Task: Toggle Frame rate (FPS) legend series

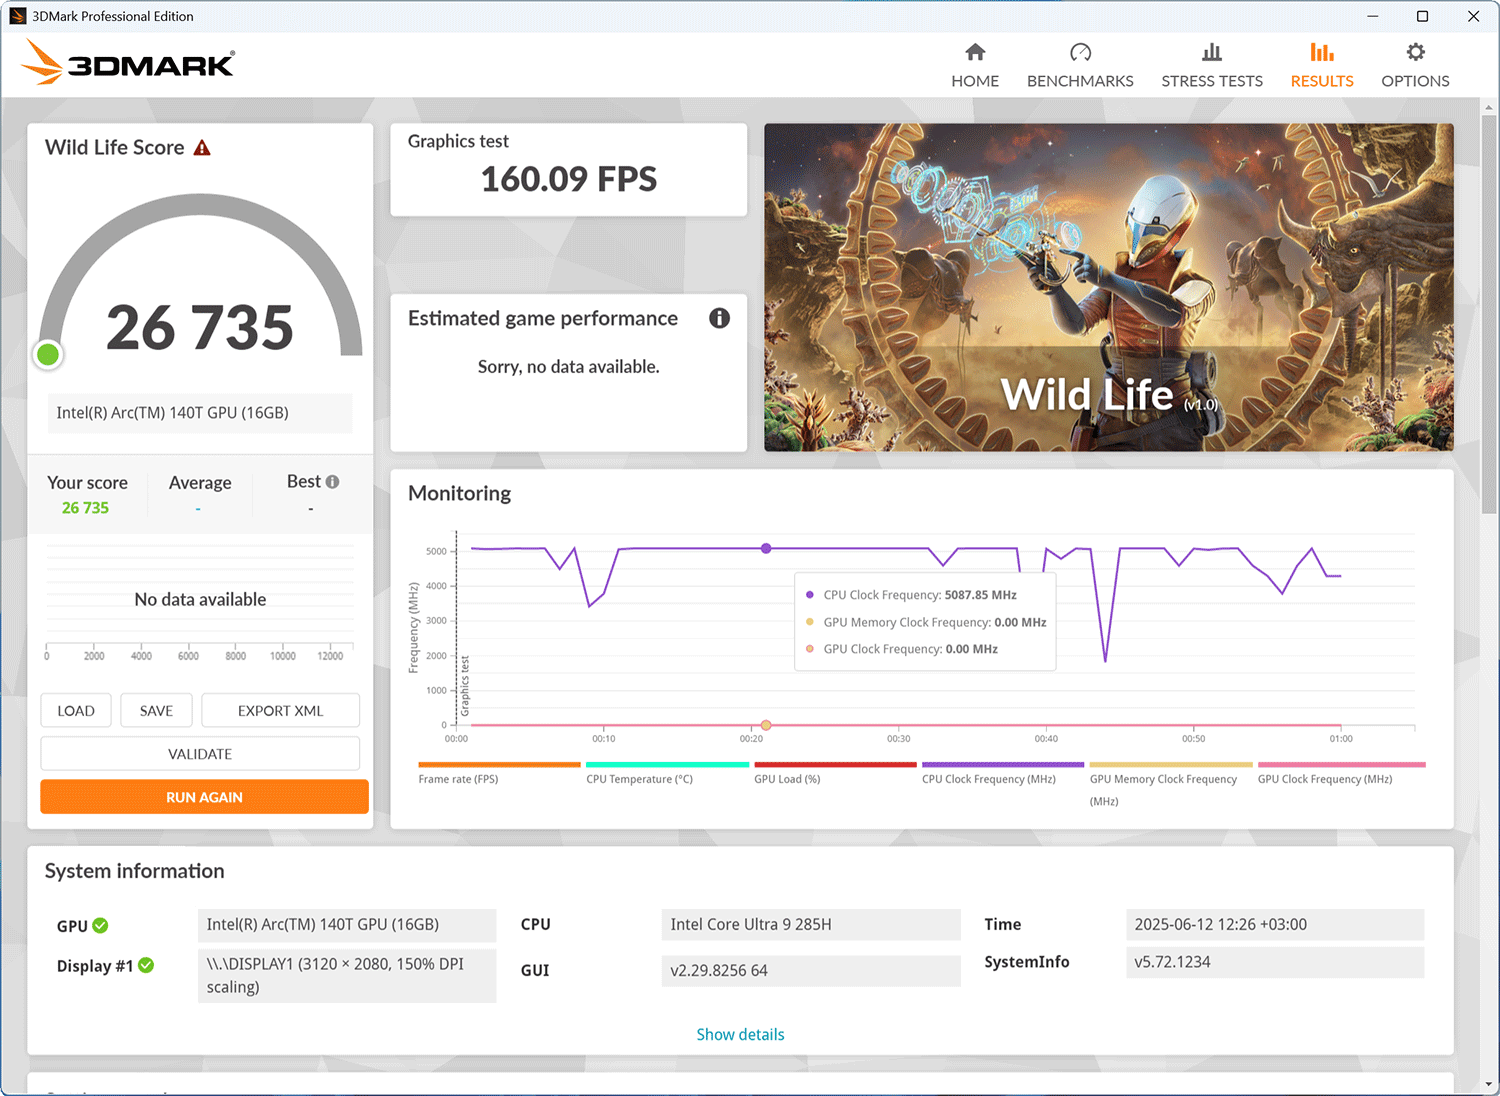Action: coord(499,774)
